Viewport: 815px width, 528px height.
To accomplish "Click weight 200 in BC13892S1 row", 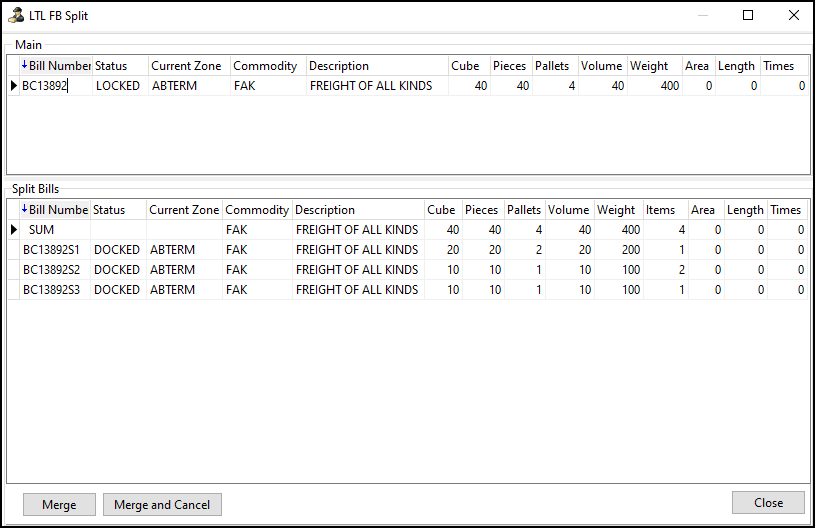I will click(619, 250).
